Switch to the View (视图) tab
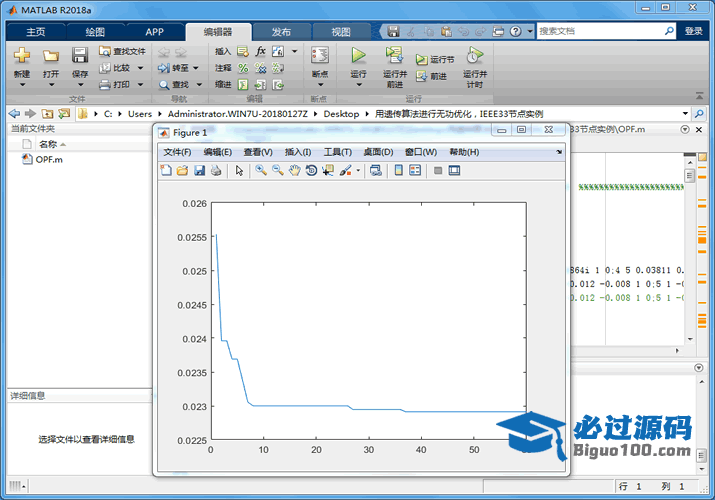The height and width of the screenshot is (500, 715). 341,32
